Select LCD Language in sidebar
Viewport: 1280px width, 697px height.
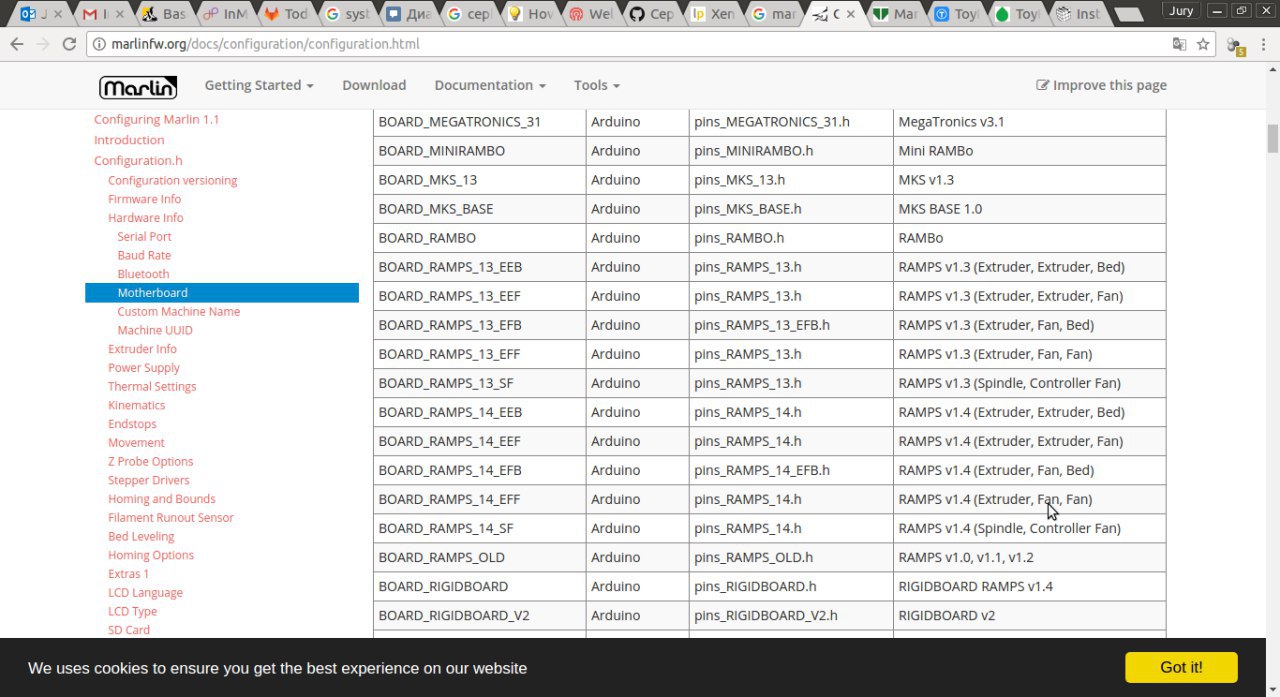[145, 593]
